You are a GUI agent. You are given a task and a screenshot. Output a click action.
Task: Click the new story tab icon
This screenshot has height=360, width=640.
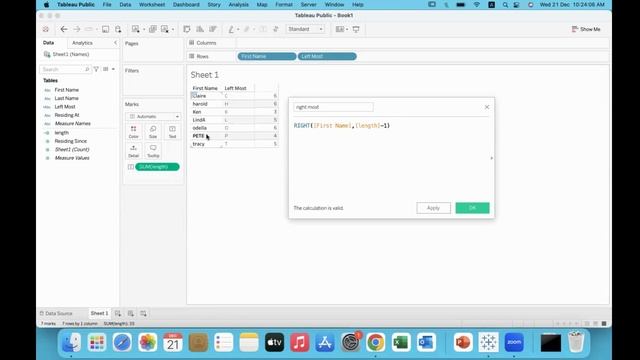pos(143,313)
